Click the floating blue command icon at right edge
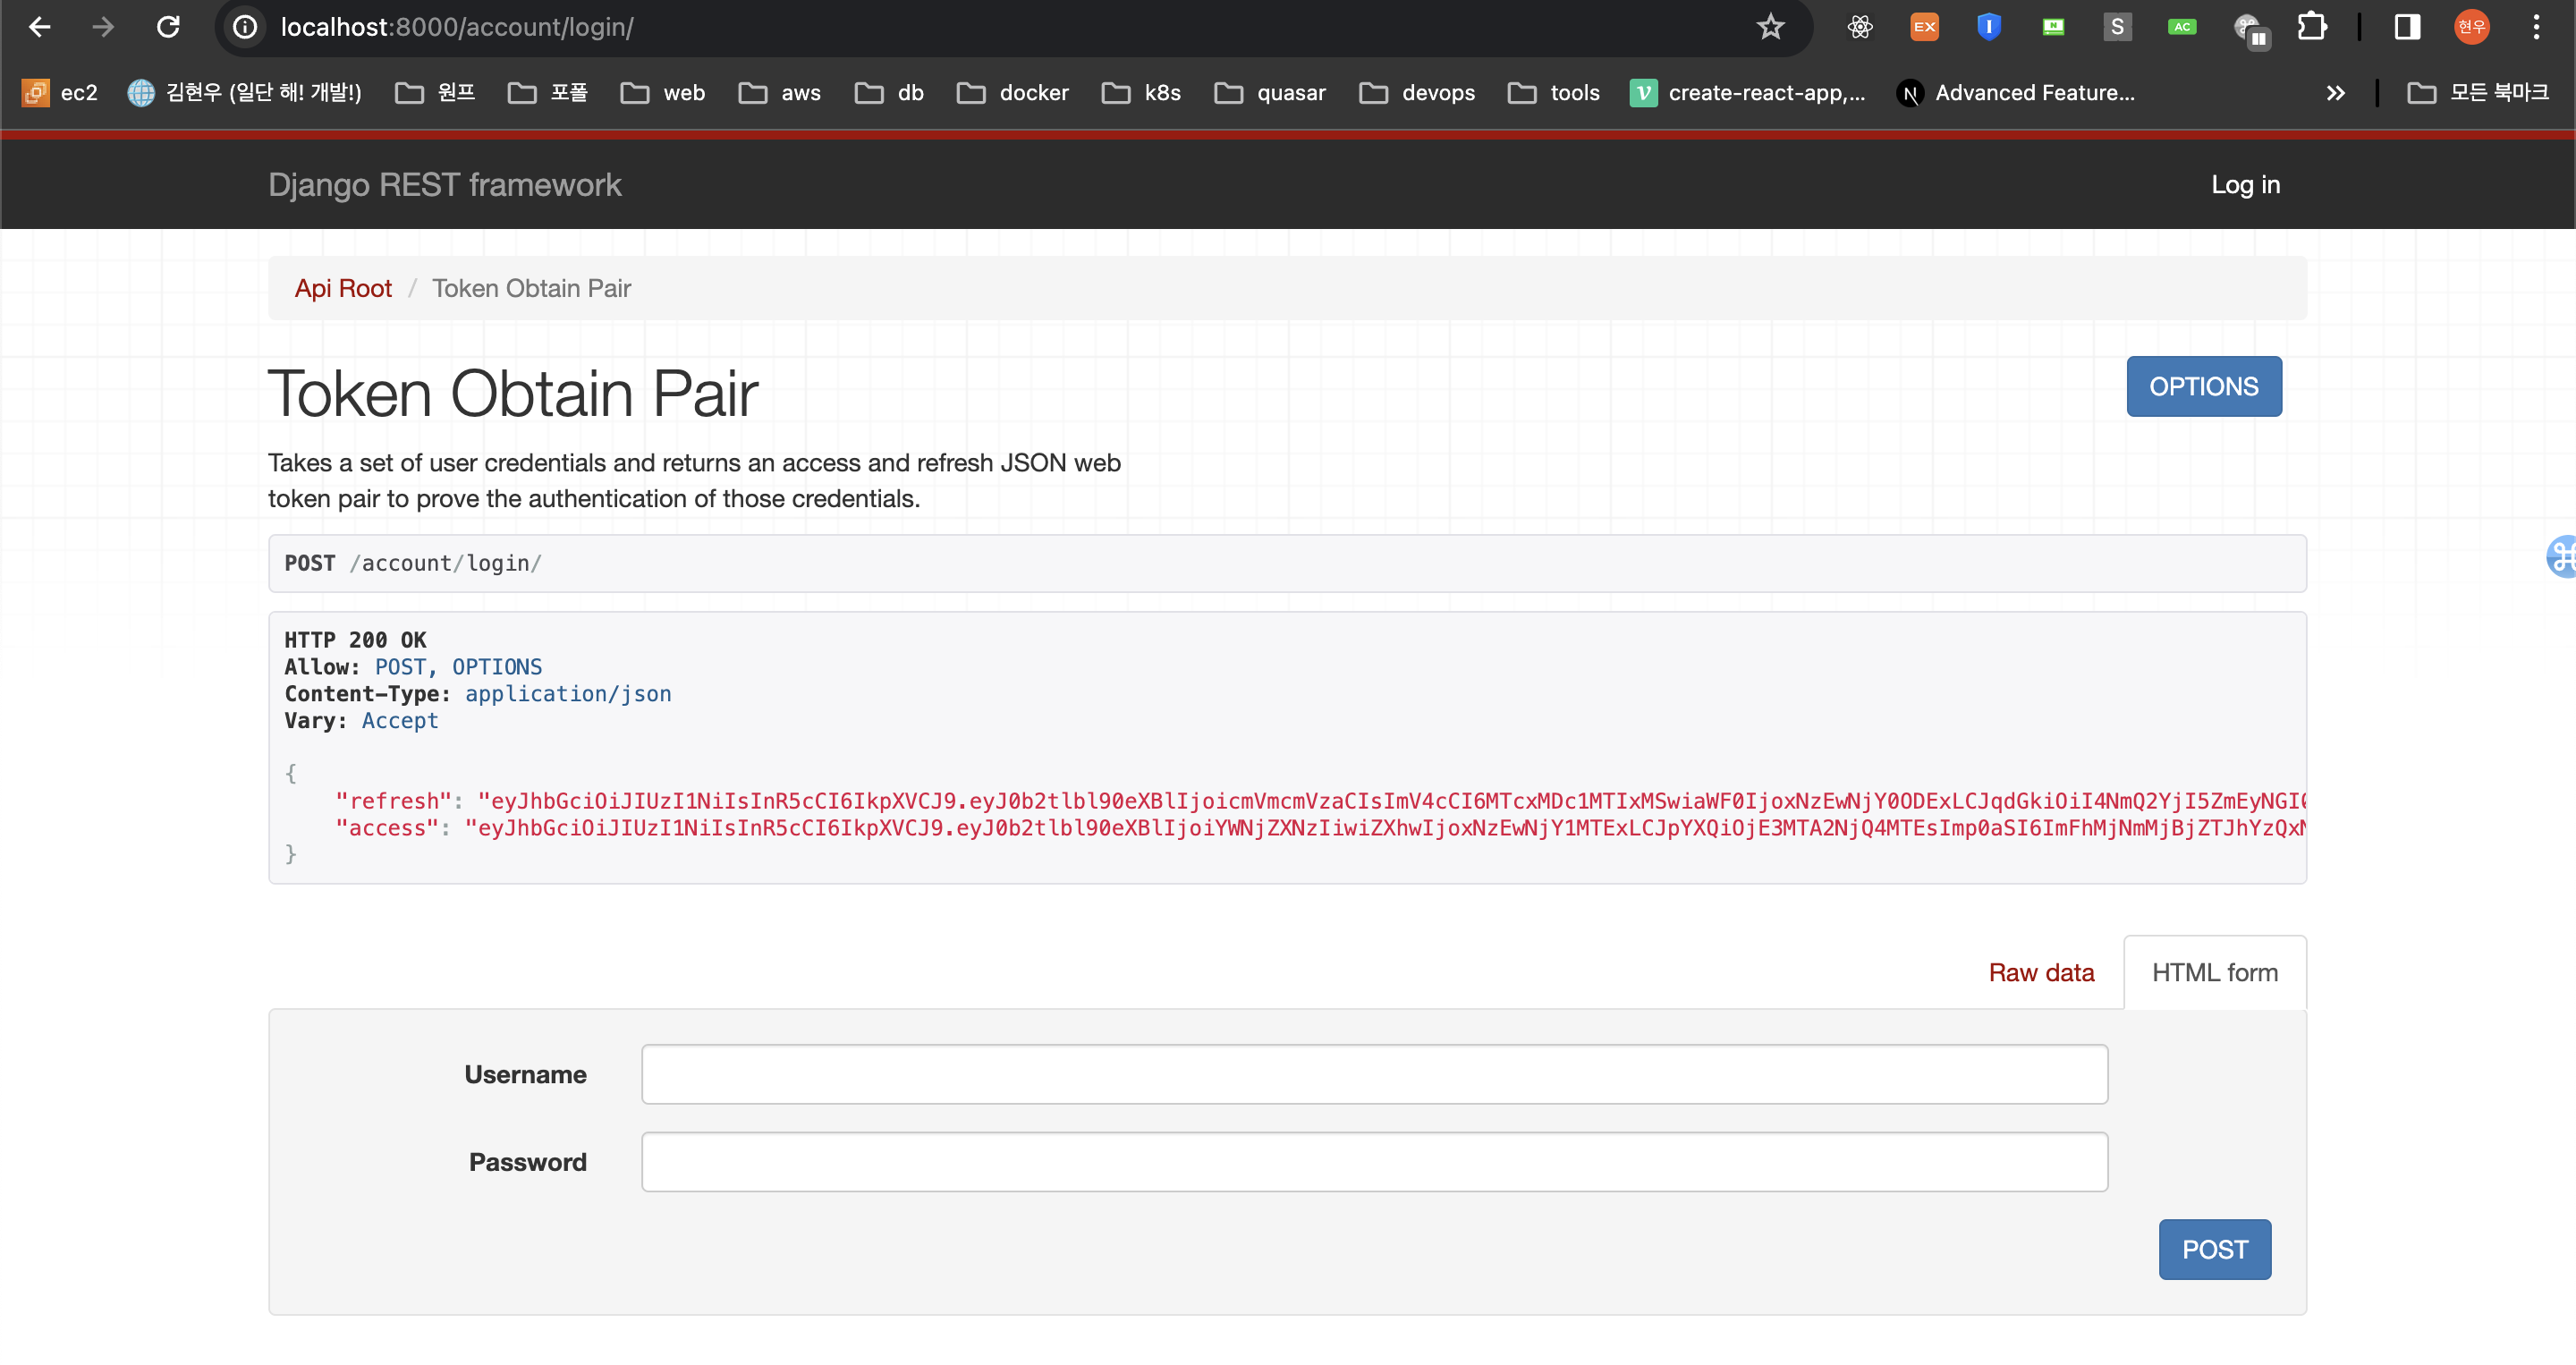This screenshot has width=2576, height=1365. [2562, 557]
